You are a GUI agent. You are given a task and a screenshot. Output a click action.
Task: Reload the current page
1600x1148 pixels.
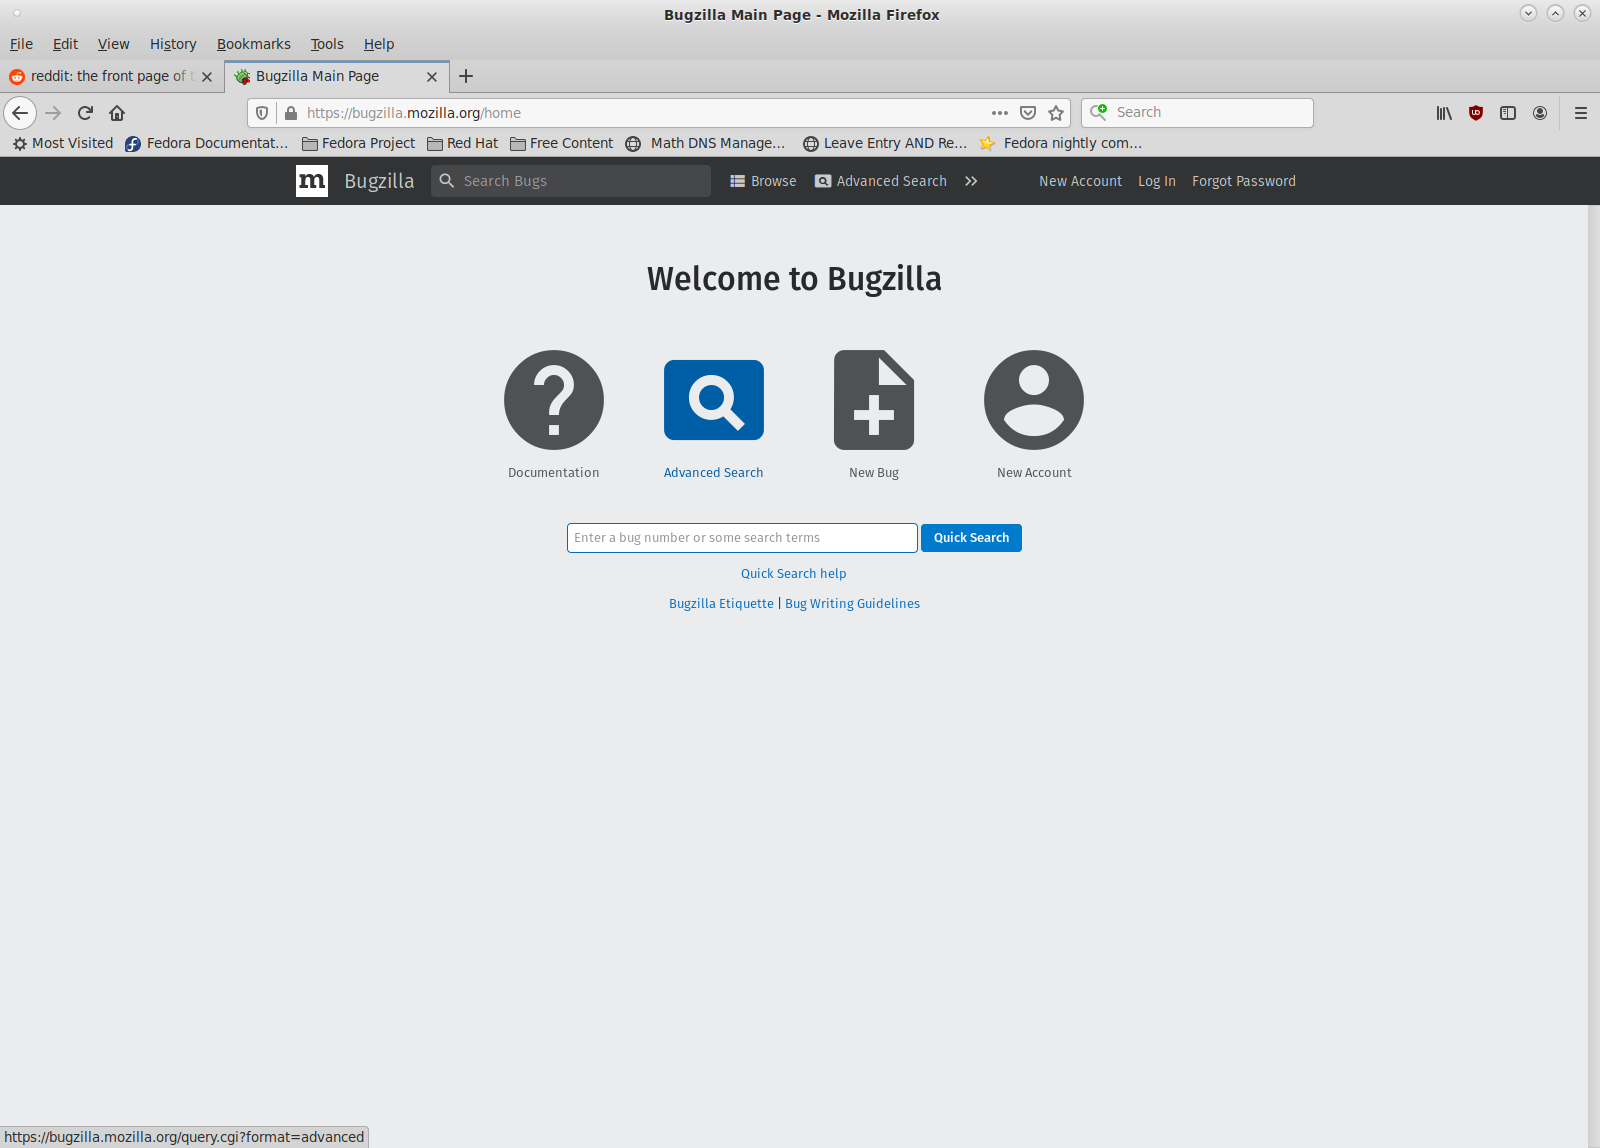[x=85, y=113]
